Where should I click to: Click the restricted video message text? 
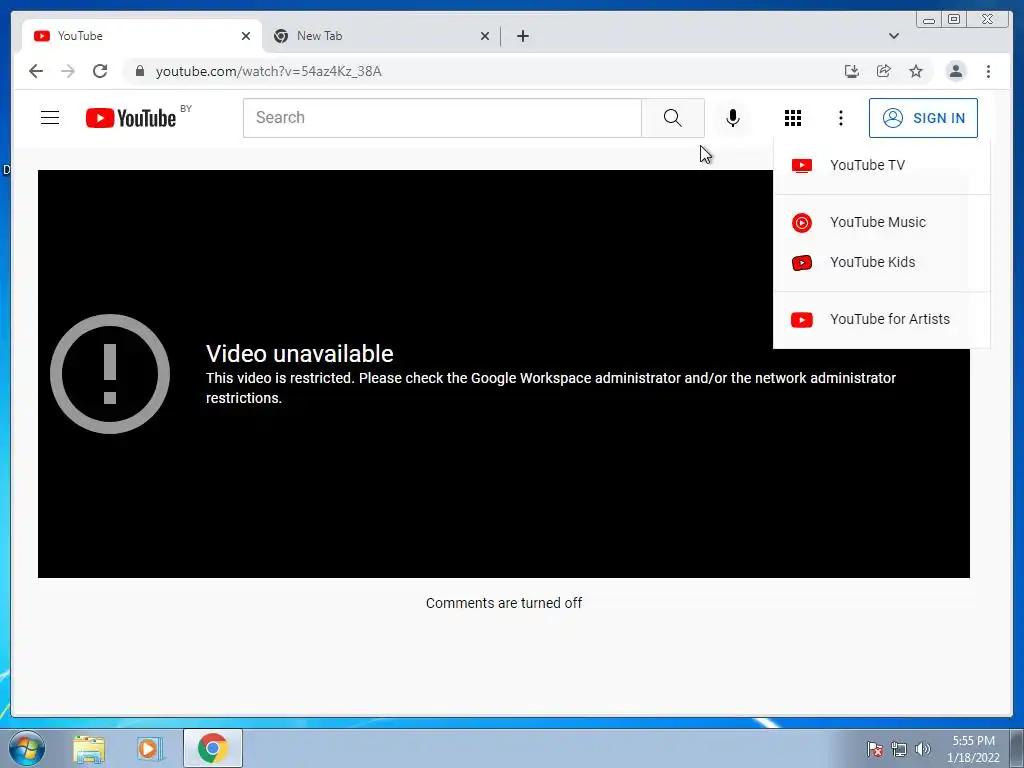(551, 388)
